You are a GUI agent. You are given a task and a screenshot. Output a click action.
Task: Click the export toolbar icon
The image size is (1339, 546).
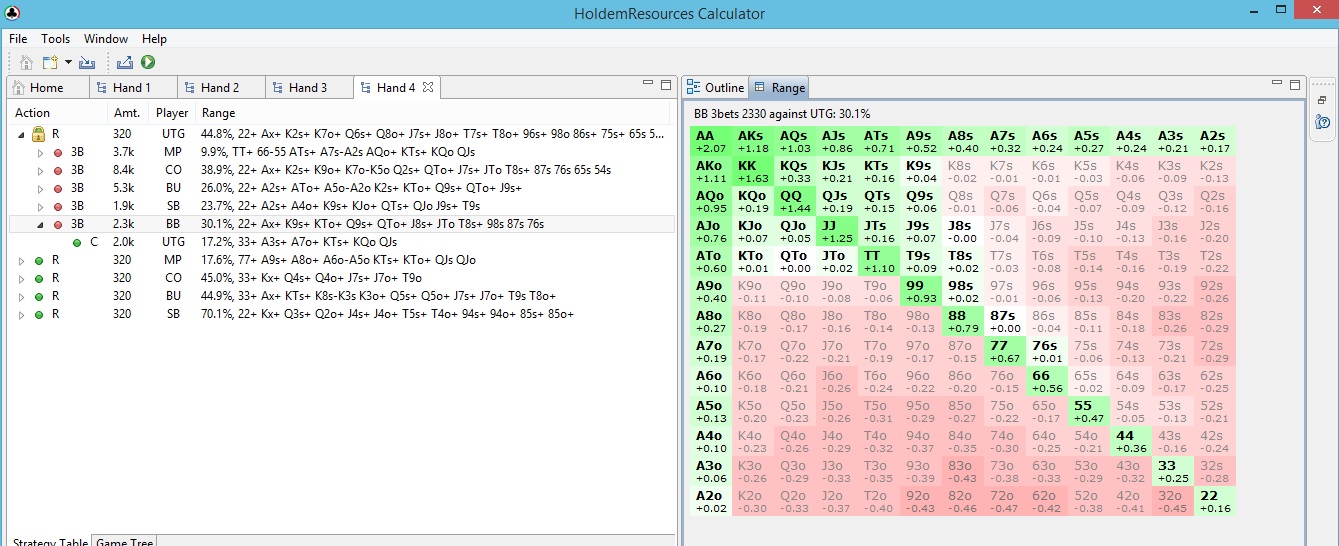click(x=126, y=62)
